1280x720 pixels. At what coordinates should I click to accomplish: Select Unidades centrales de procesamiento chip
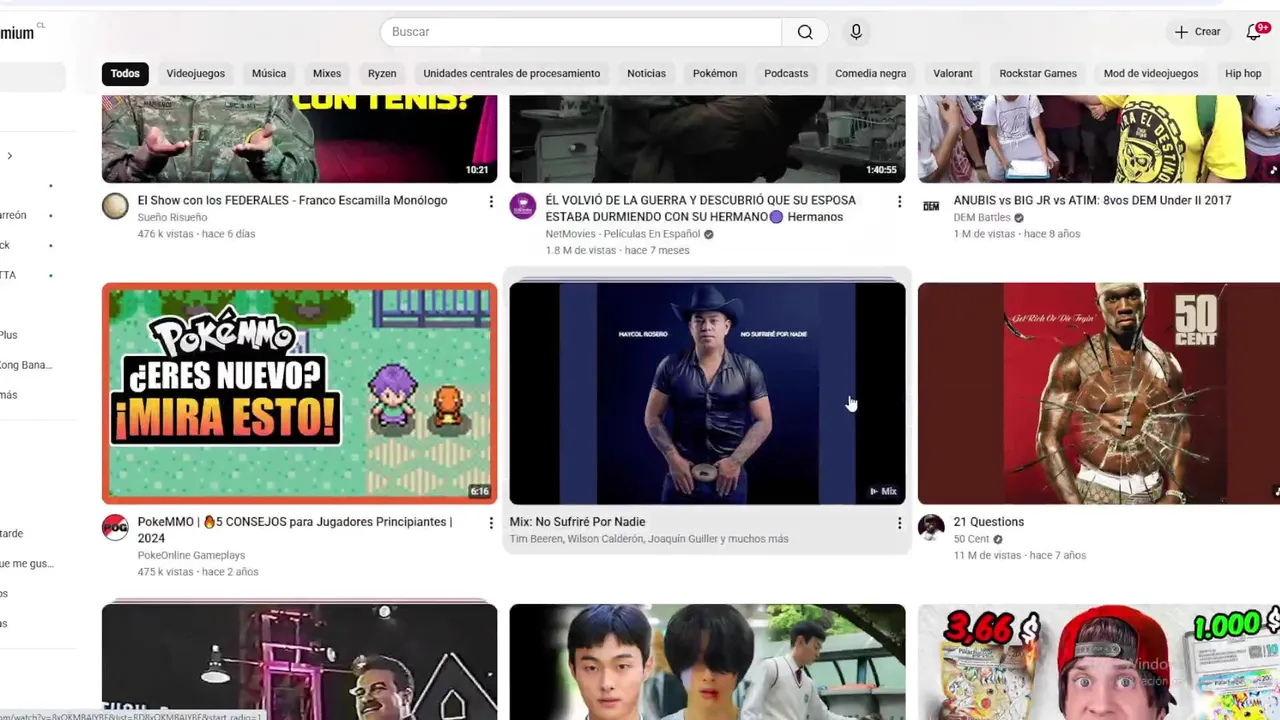[x=512, y=73]
